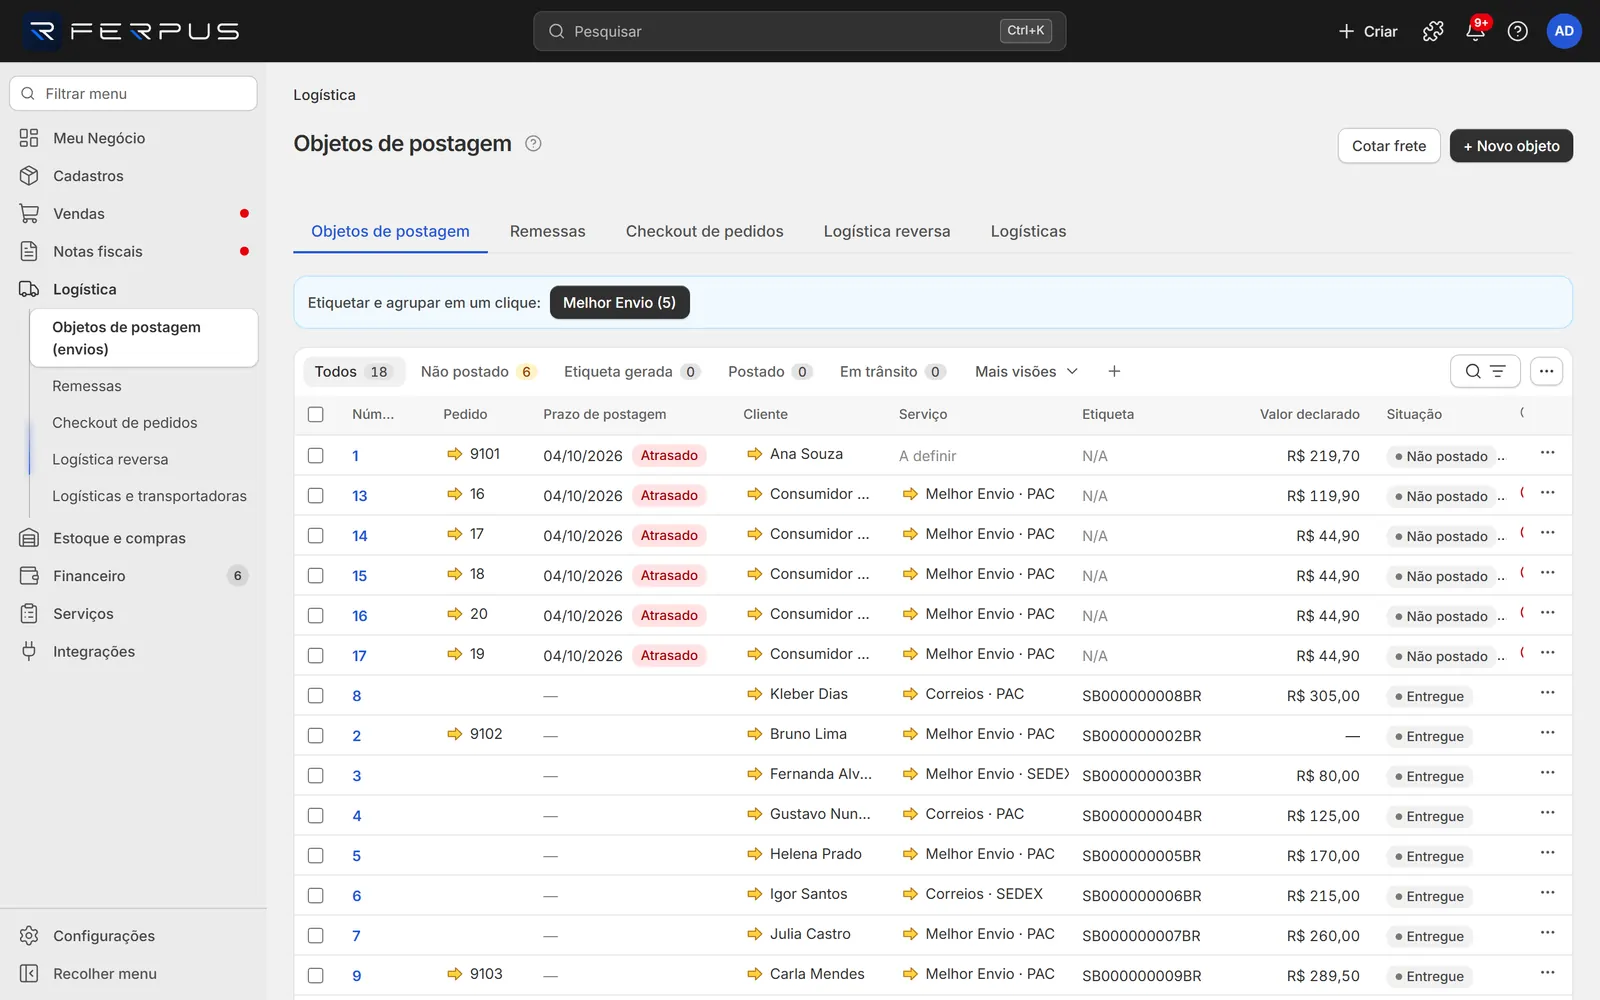This screenshot has height=1000, width=1600.
Task: Open the Não postado filter tab
Action: click(478, 371)
